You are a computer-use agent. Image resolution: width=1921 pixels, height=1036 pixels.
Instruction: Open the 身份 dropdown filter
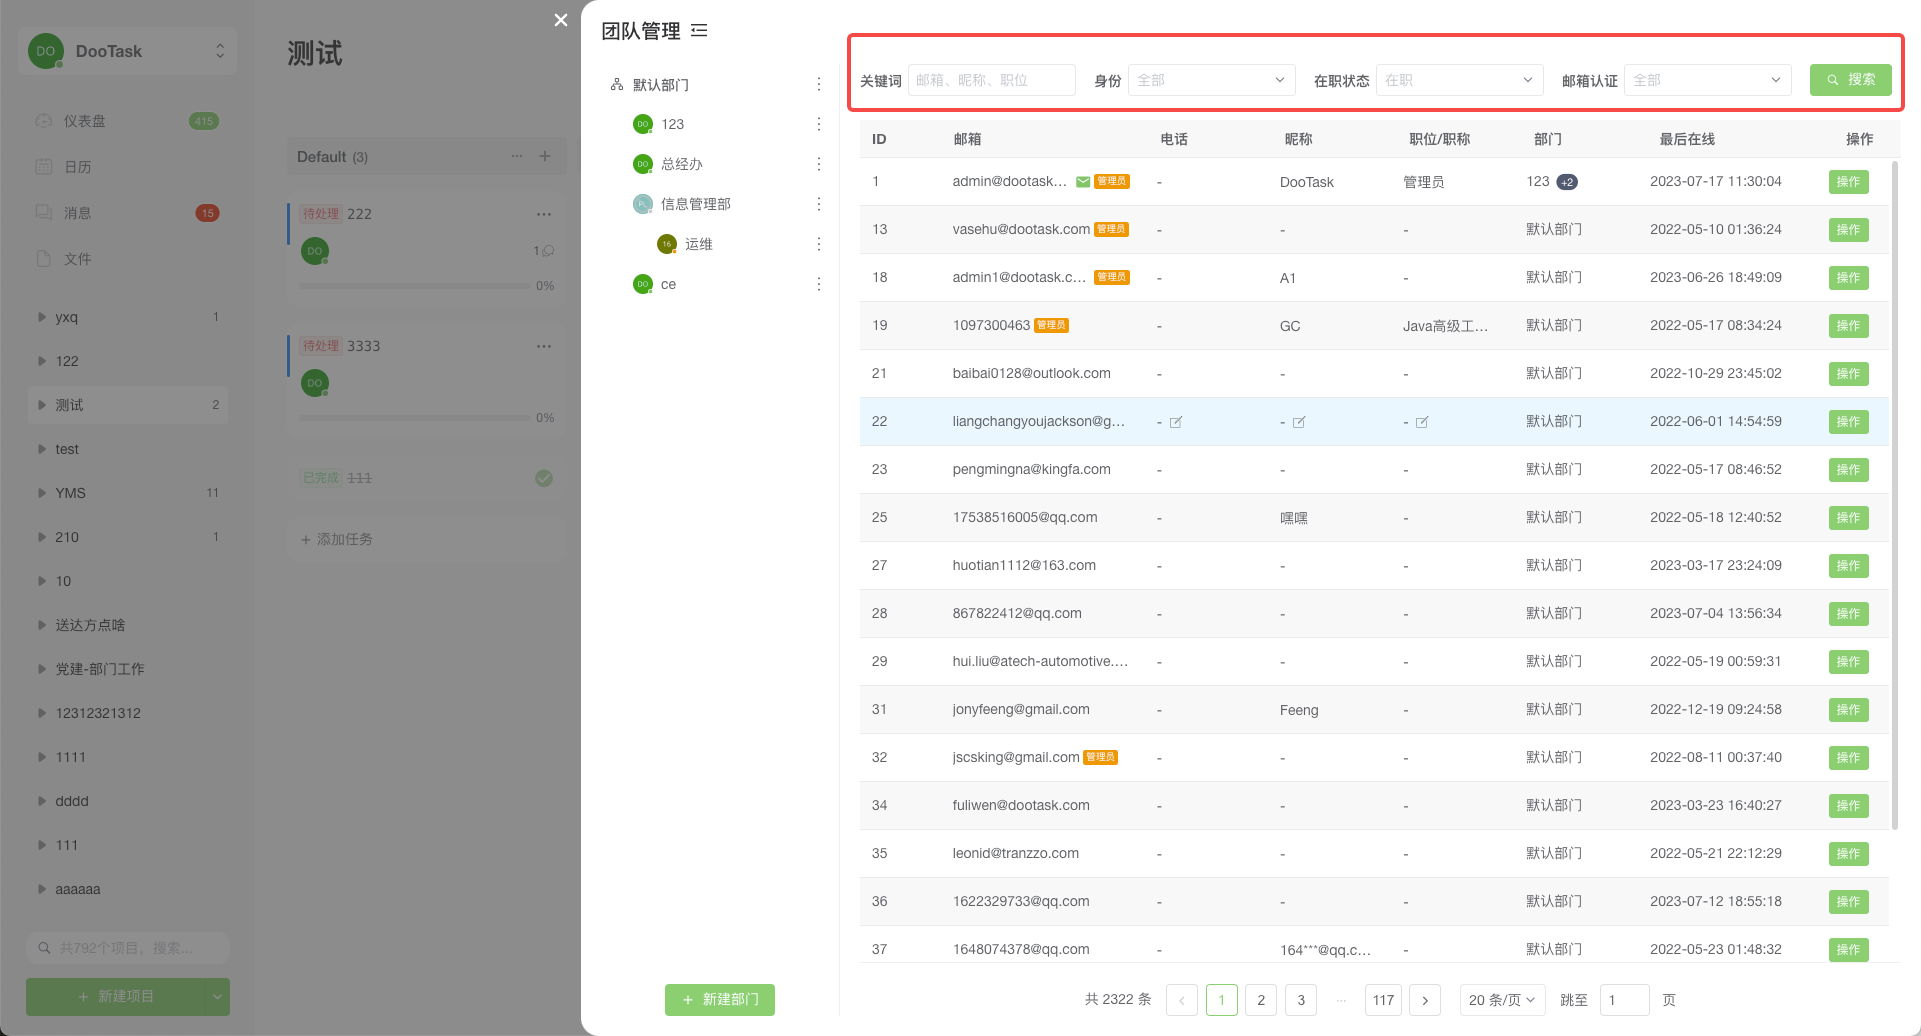pyautogui.click(x=1211, y=80)
